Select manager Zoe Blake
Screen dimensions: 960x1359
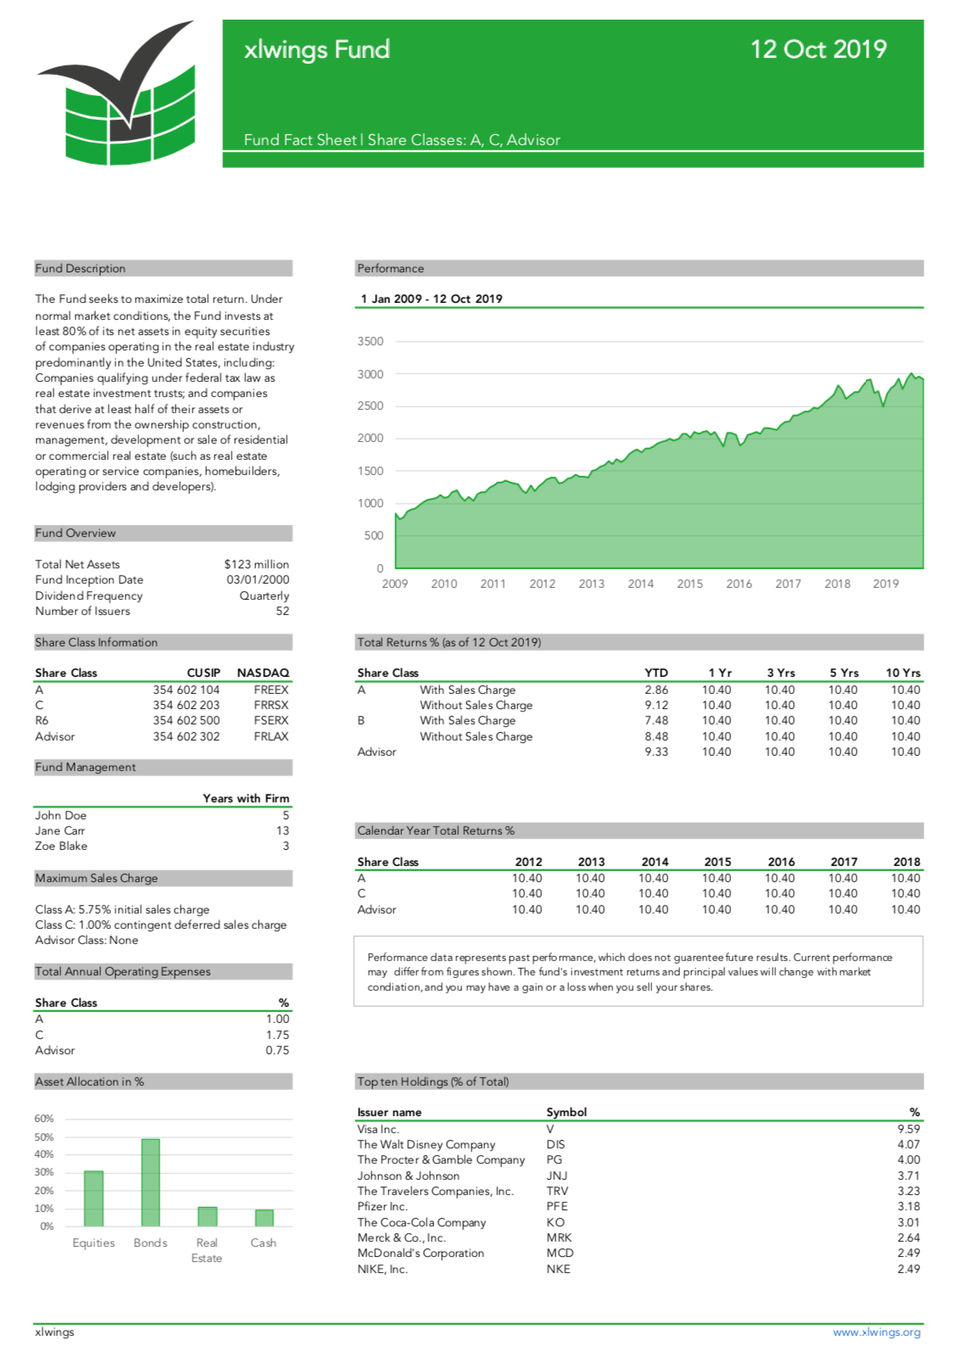(61, 846)
